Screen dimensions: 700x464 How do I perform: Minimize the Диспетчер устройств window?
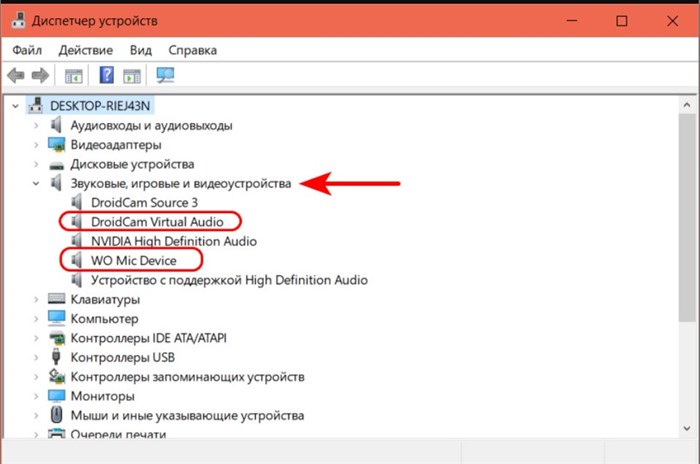tap(572, 21)
